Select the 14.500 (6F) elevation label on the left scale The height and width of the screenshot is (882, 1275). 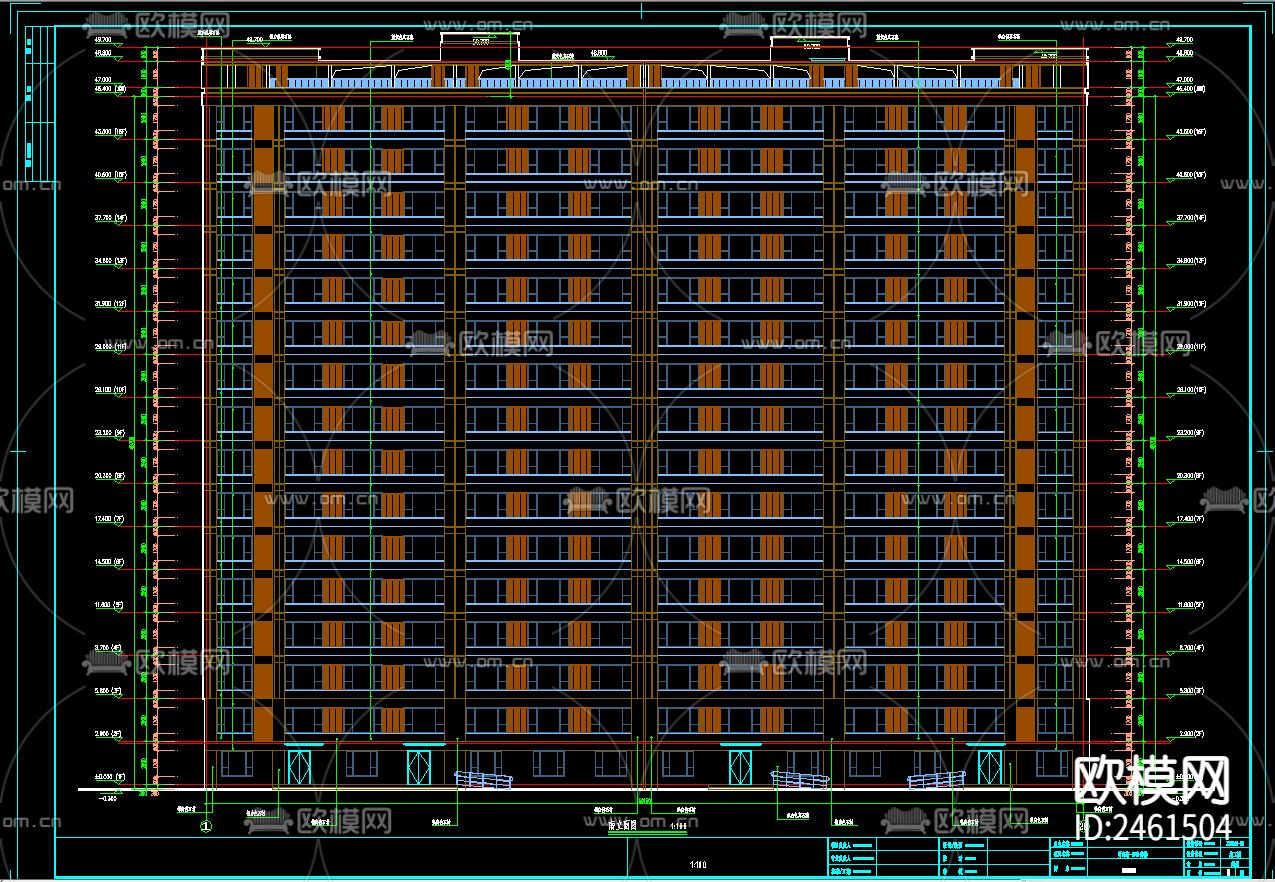[x=109, y=563]
